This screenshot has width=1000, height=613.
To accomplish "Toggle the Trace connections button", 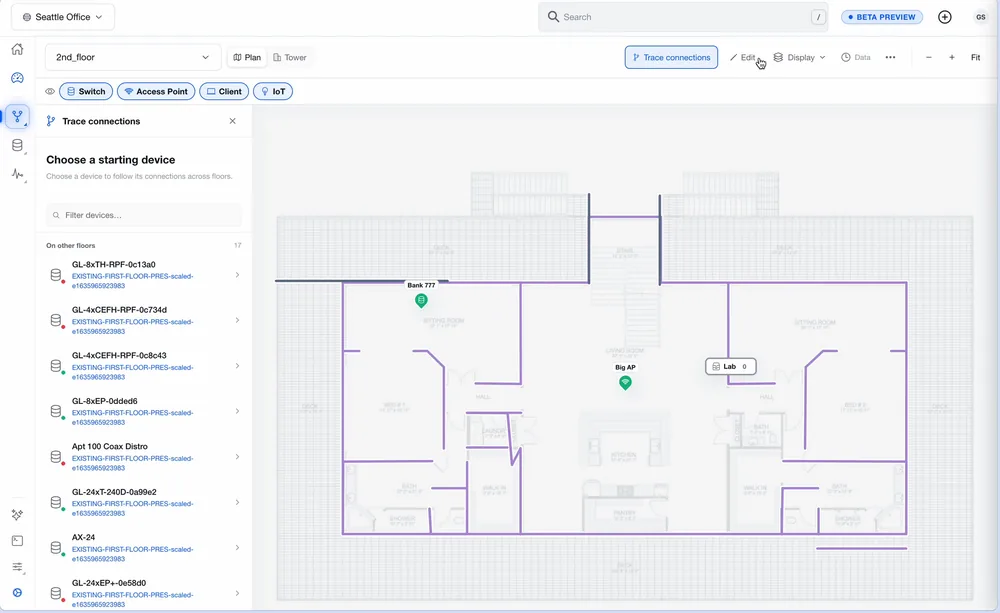I will [671, 57].
